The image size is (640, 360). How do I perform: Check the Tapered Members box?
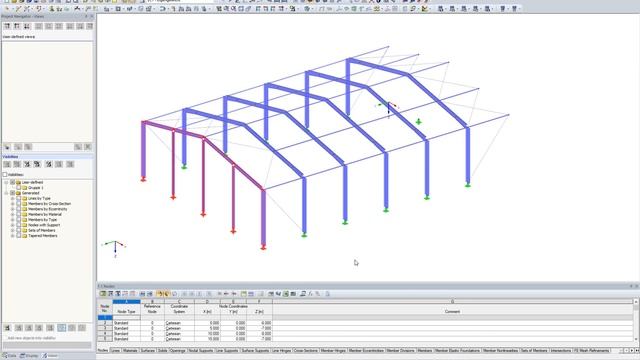point(19,236)
